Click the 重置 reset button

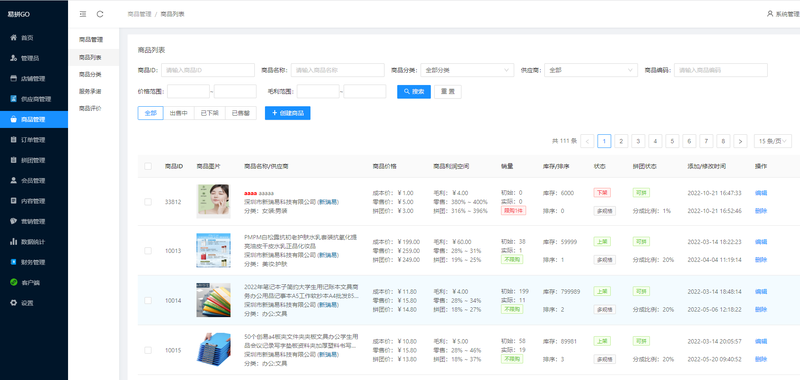[448, 92]
